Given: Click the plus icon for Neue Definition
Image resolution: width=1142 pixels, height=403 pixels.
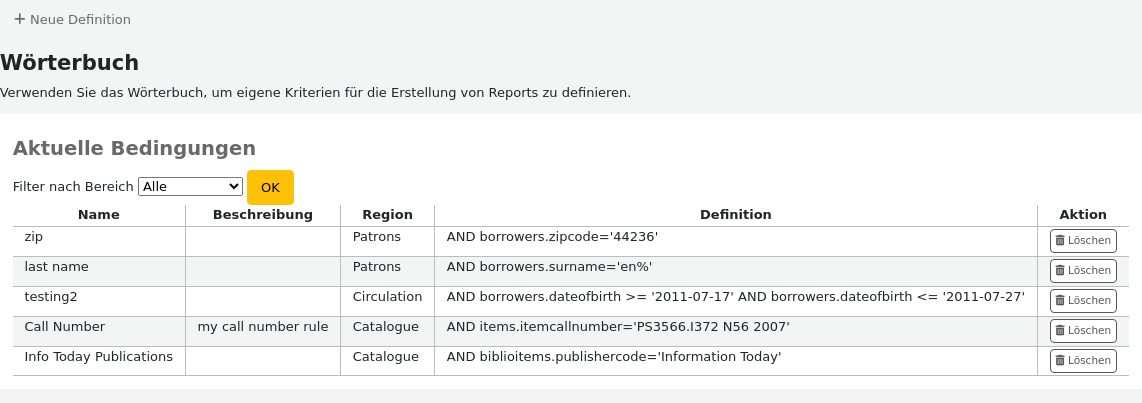Looking at the screenshot, I should [20, 19].
